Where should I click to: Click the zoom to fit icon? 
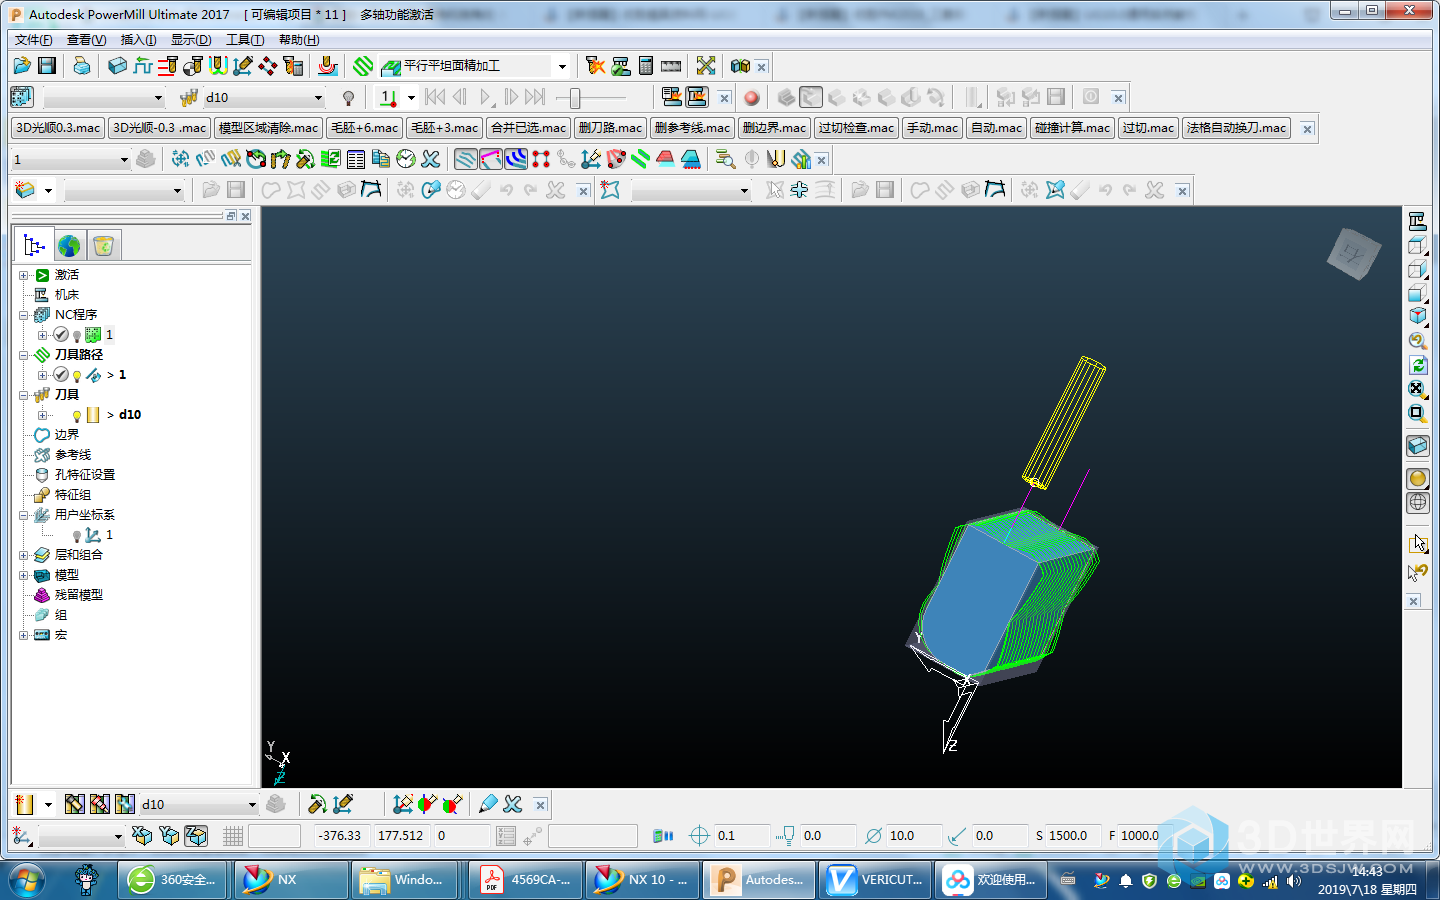[1417, 388]
